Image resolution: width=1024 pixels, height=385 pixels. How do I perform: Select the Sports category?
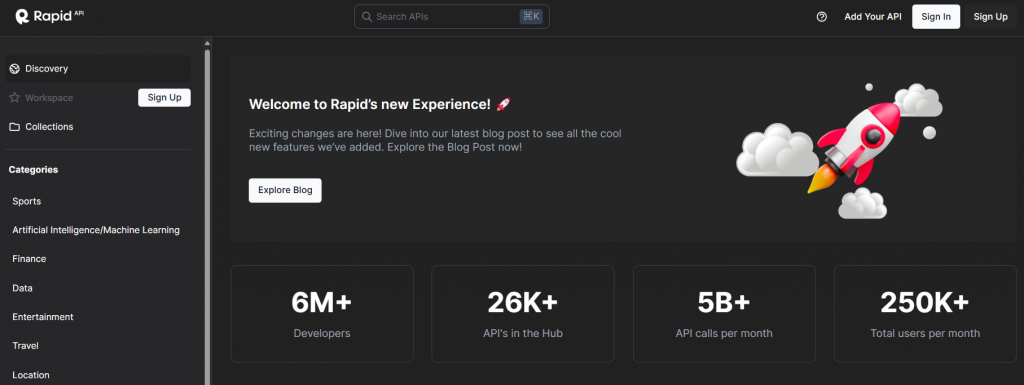[x=27, y=201]
